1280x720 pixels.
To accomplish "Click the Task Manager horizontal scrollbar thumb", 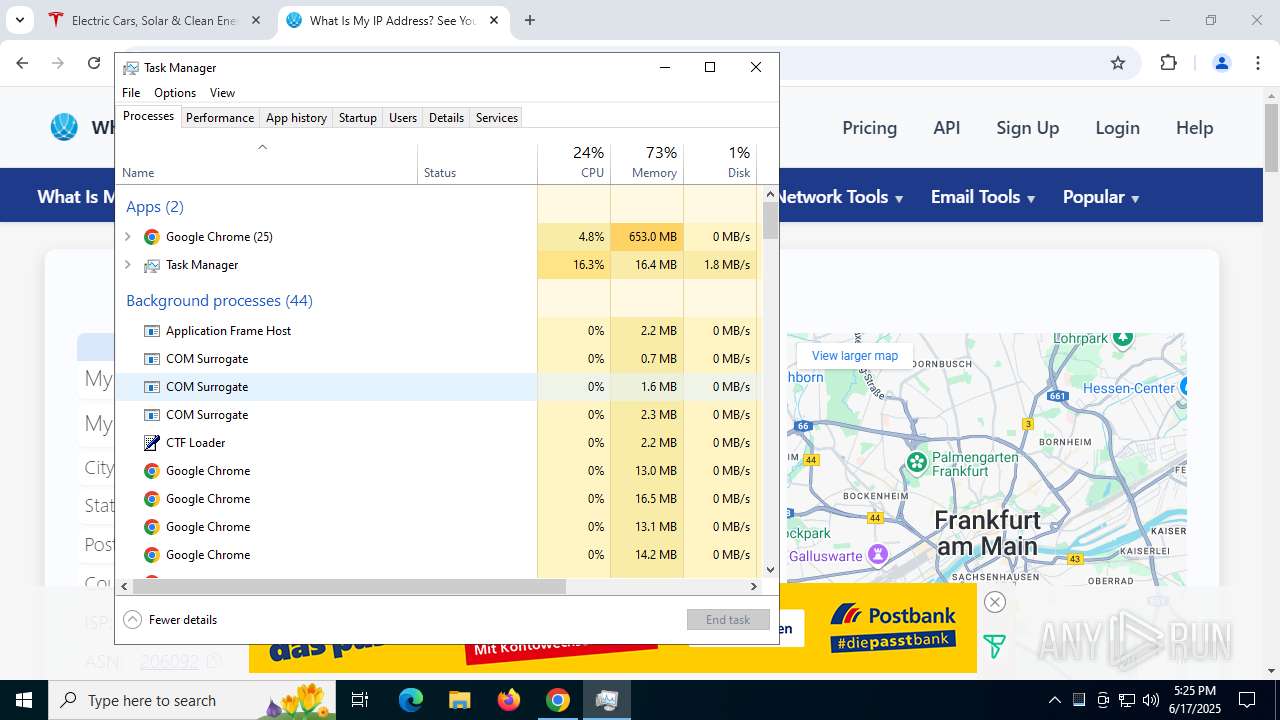I will pos(348,587).
